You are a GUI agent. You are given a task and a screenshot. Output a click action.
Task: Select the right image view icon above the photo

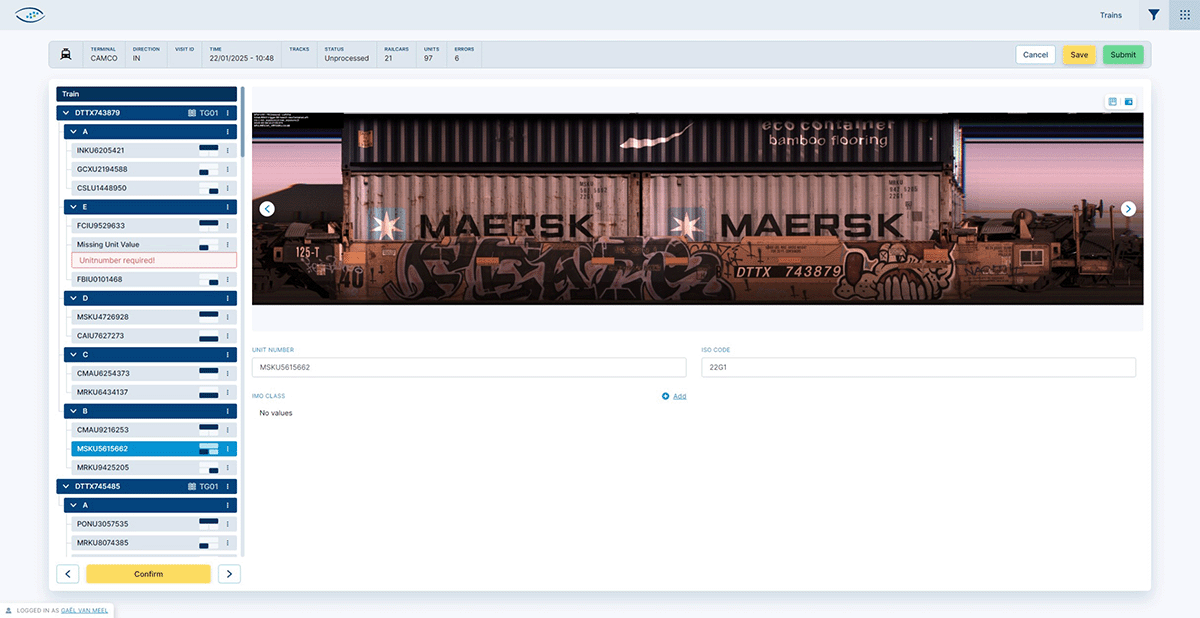[1129, 101]
